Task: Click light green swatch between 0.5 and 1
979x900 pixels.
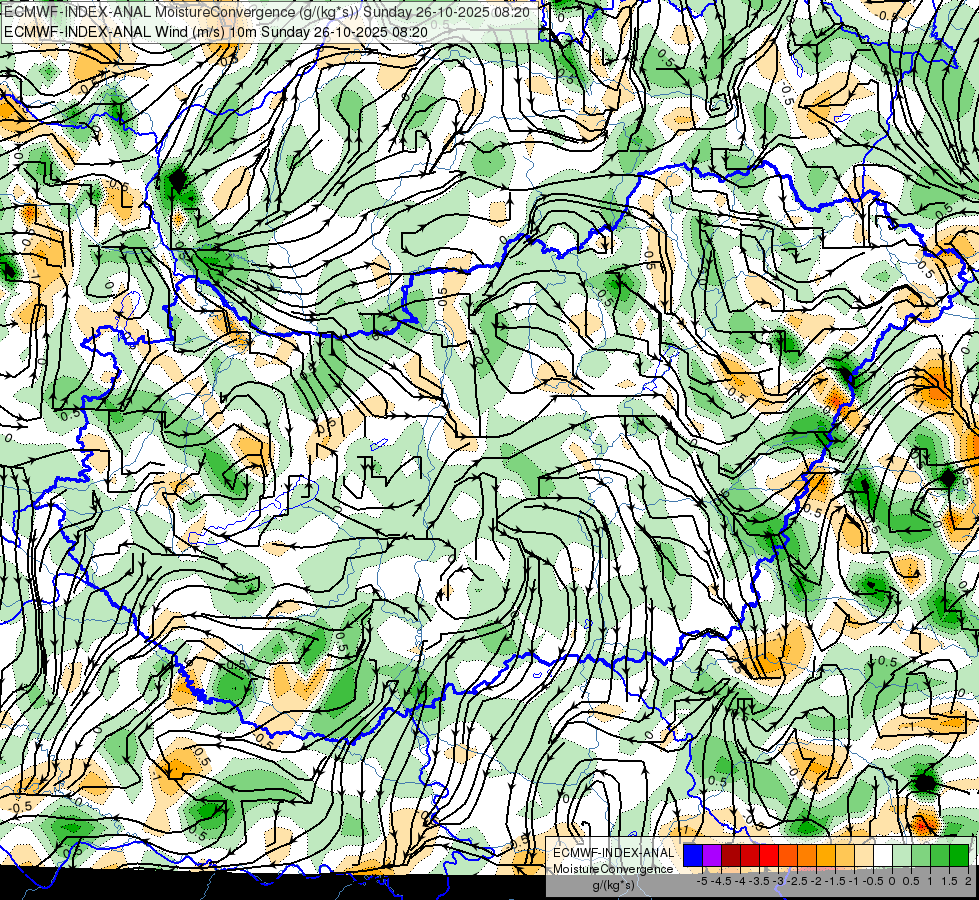Action: click(921, 856)
